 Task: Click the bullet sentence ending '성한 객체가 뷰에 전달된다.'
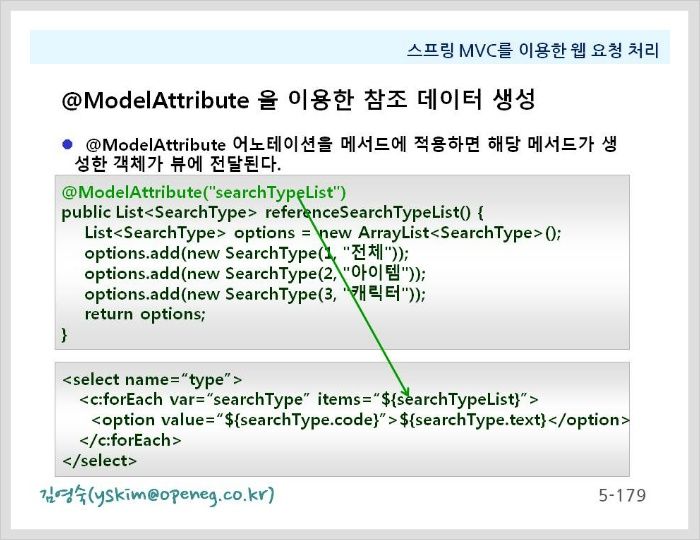(345, 154)
